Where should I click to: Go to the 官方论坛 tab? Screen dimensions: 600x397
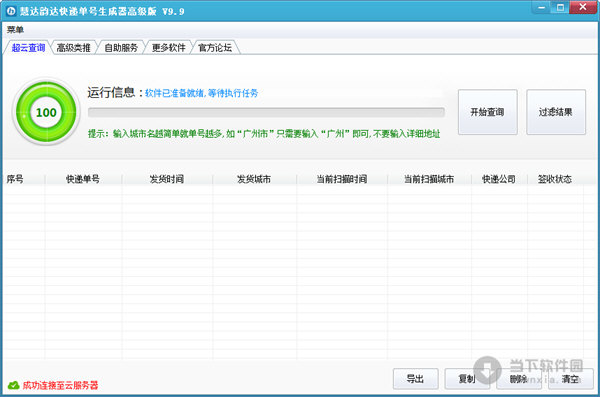click(x=215, y=48)
